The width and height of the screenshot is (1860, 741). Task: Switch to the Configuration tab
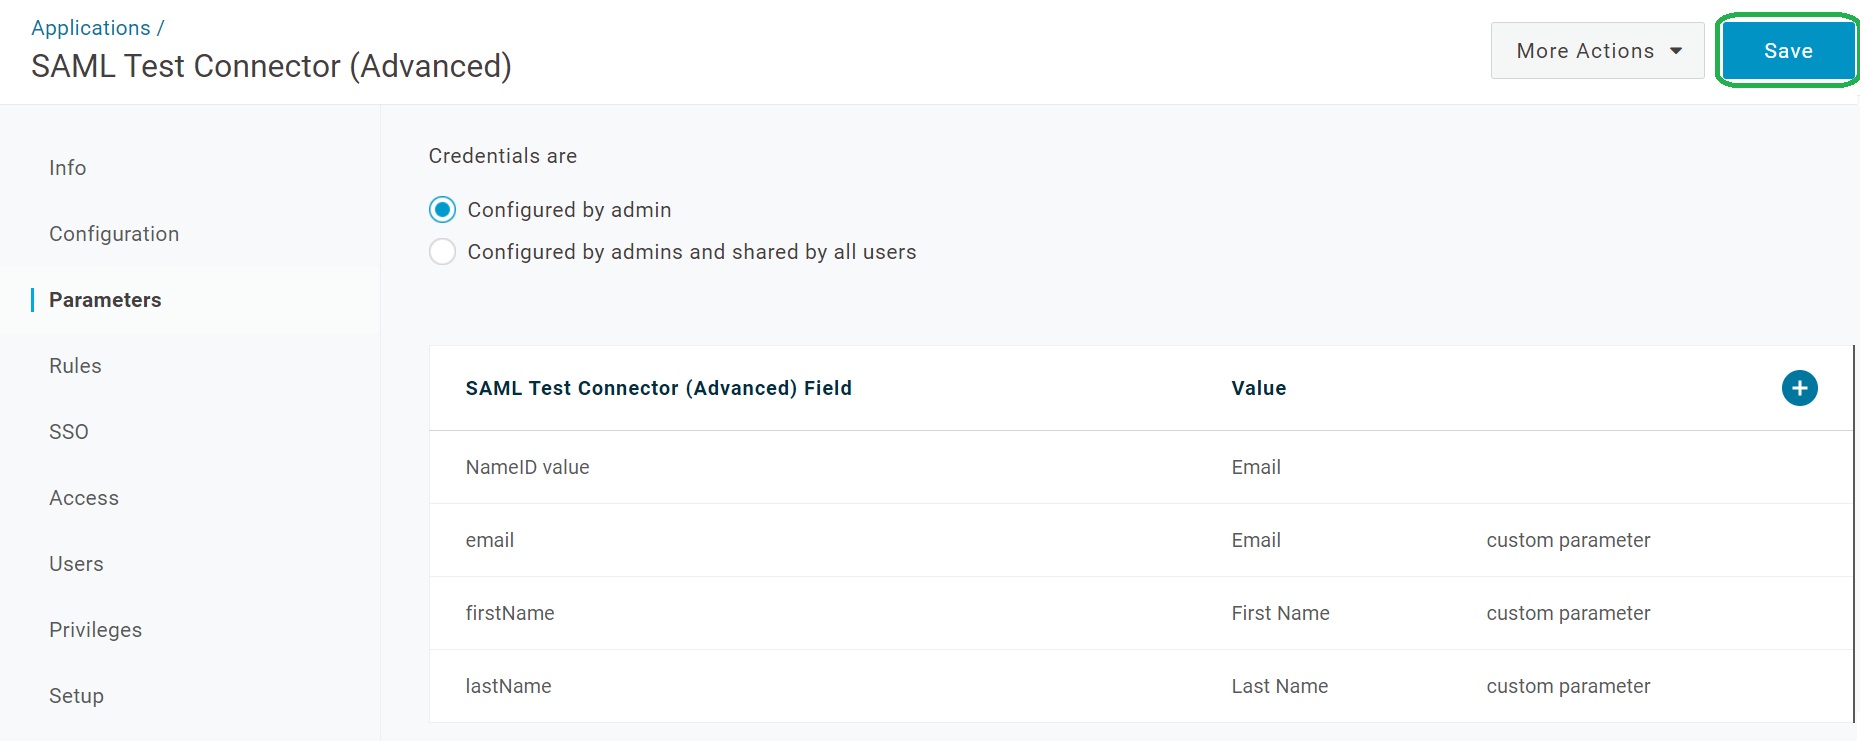point(114,234)
